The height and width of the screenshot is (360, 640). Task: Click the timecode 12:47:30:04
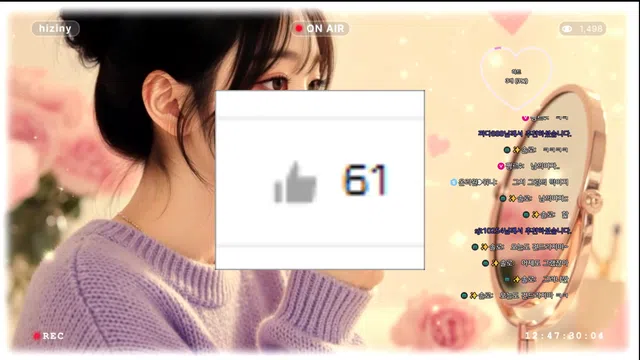(564, 336)
